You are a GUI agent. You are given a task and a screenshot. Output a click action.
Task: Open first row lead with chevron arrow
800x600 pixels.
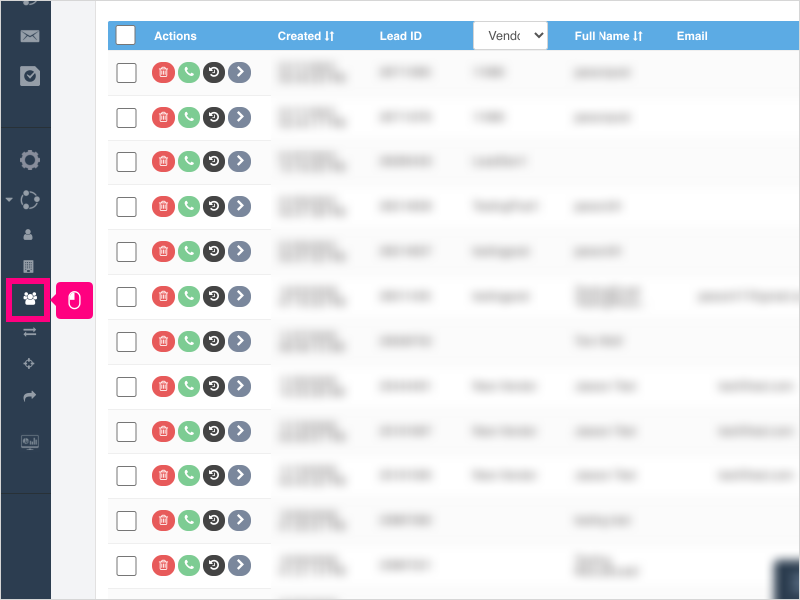(239, 72)
